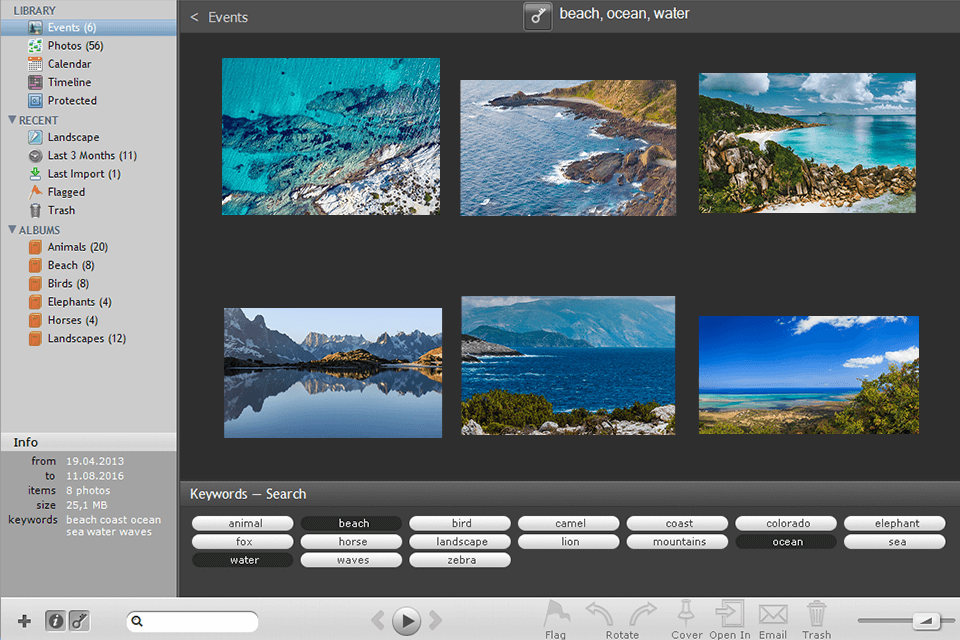Viewport: 960px width, 640px height.
Task: Open the Beach (8) album icon
Action: click(x=36, y=266)
